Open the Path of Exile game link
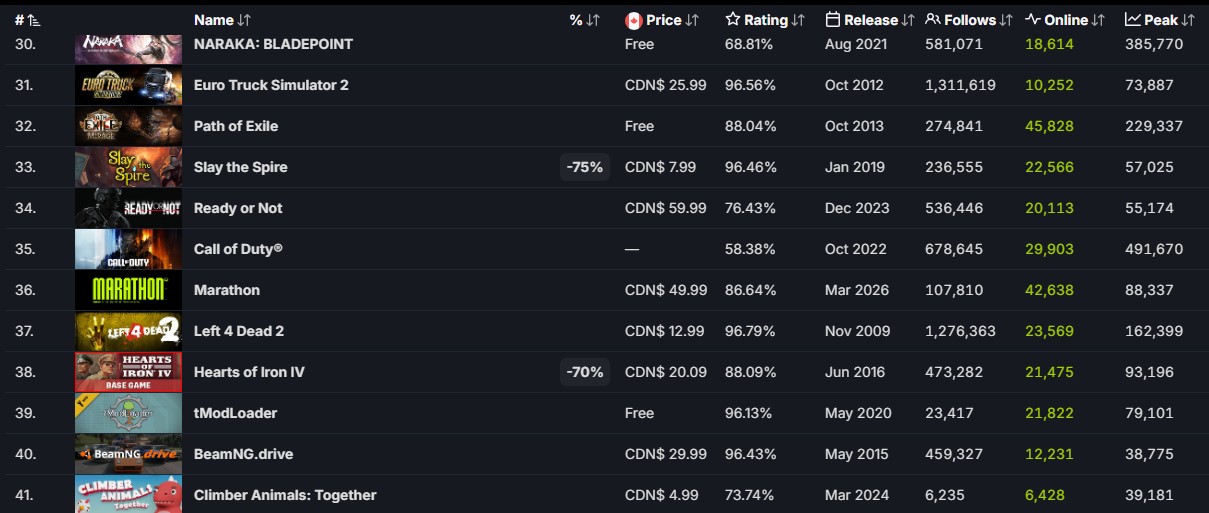This screenshot has height=513, width=1209. coord(236,126)
